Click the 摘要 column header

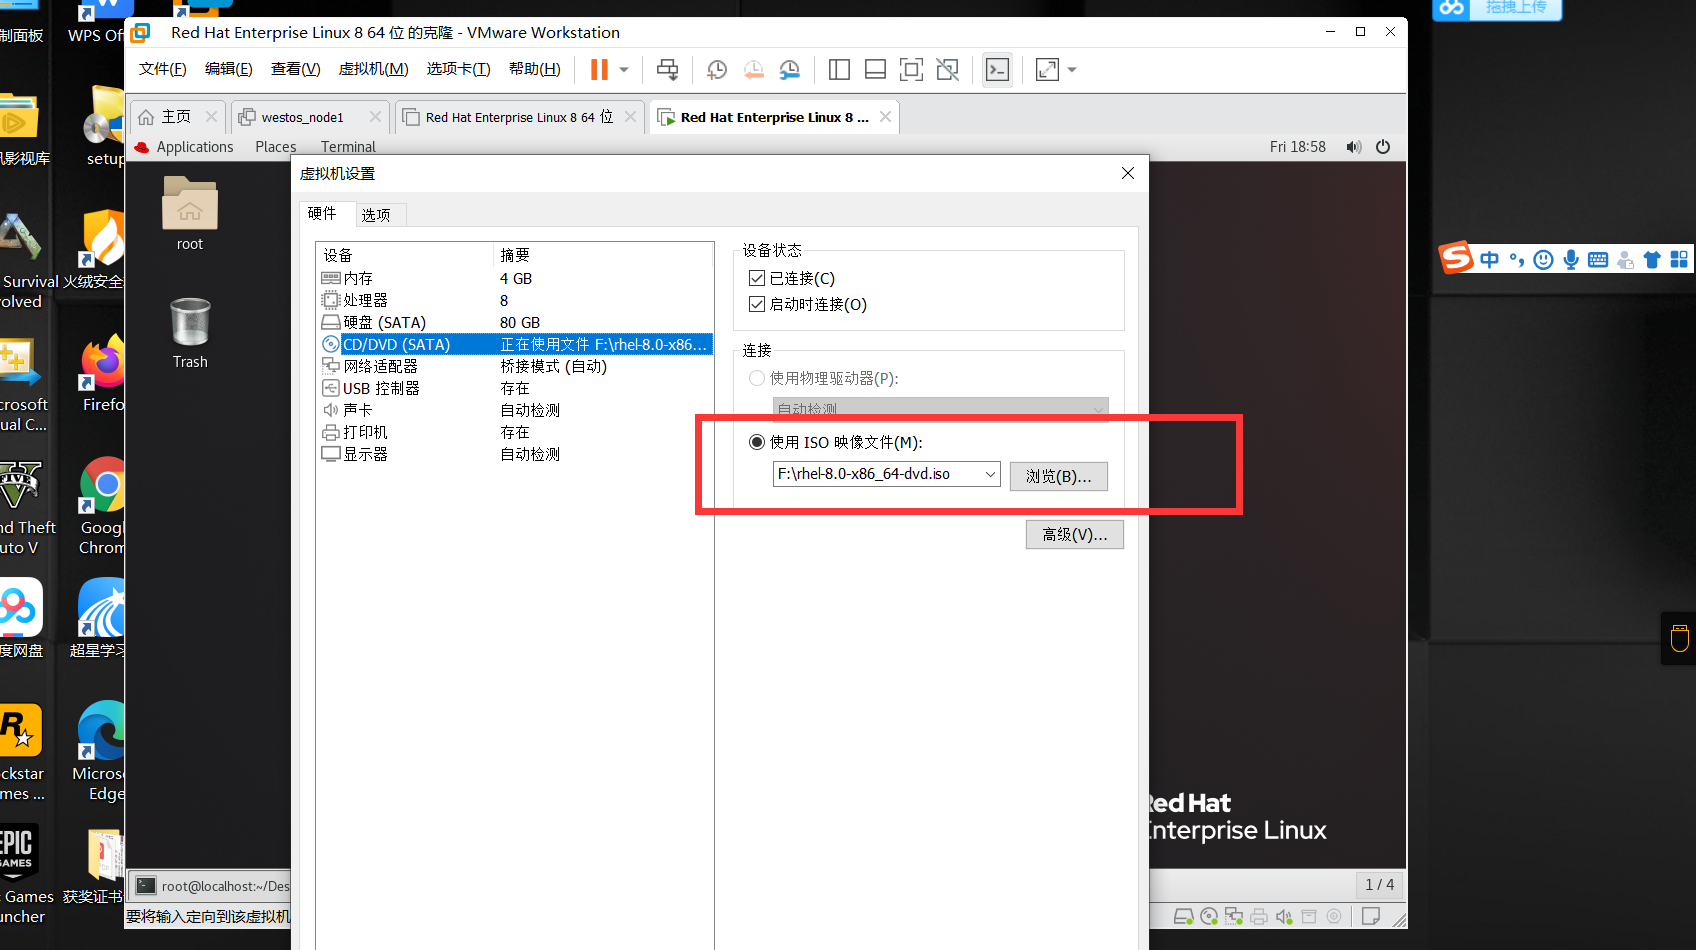[603, 255]
